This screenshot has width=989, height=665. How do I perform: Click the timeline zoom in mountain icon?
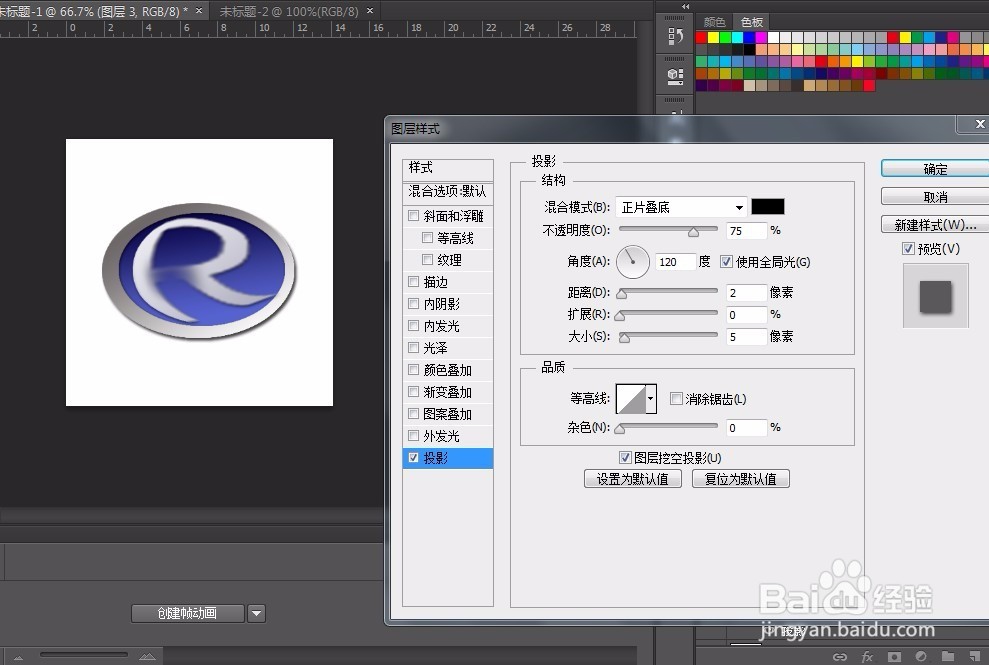147,657
